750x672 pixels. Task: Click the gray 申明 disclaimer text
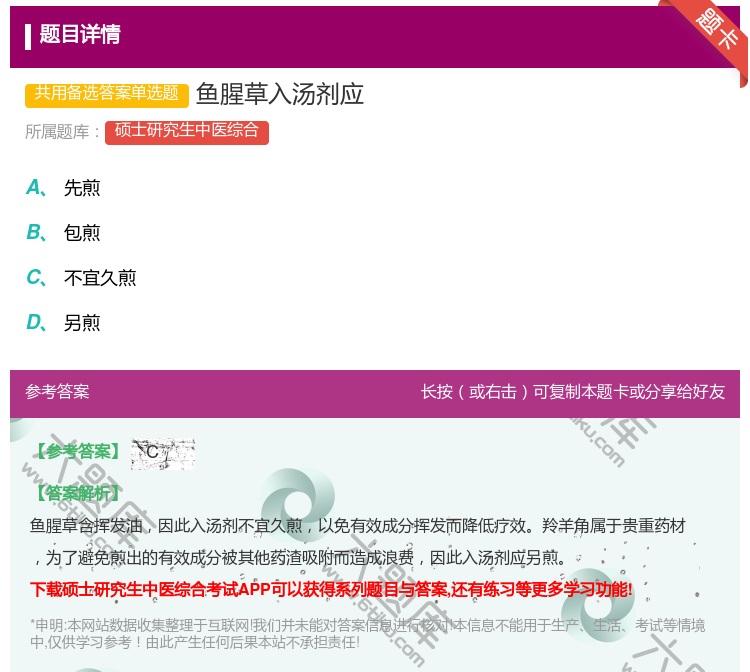367,633
